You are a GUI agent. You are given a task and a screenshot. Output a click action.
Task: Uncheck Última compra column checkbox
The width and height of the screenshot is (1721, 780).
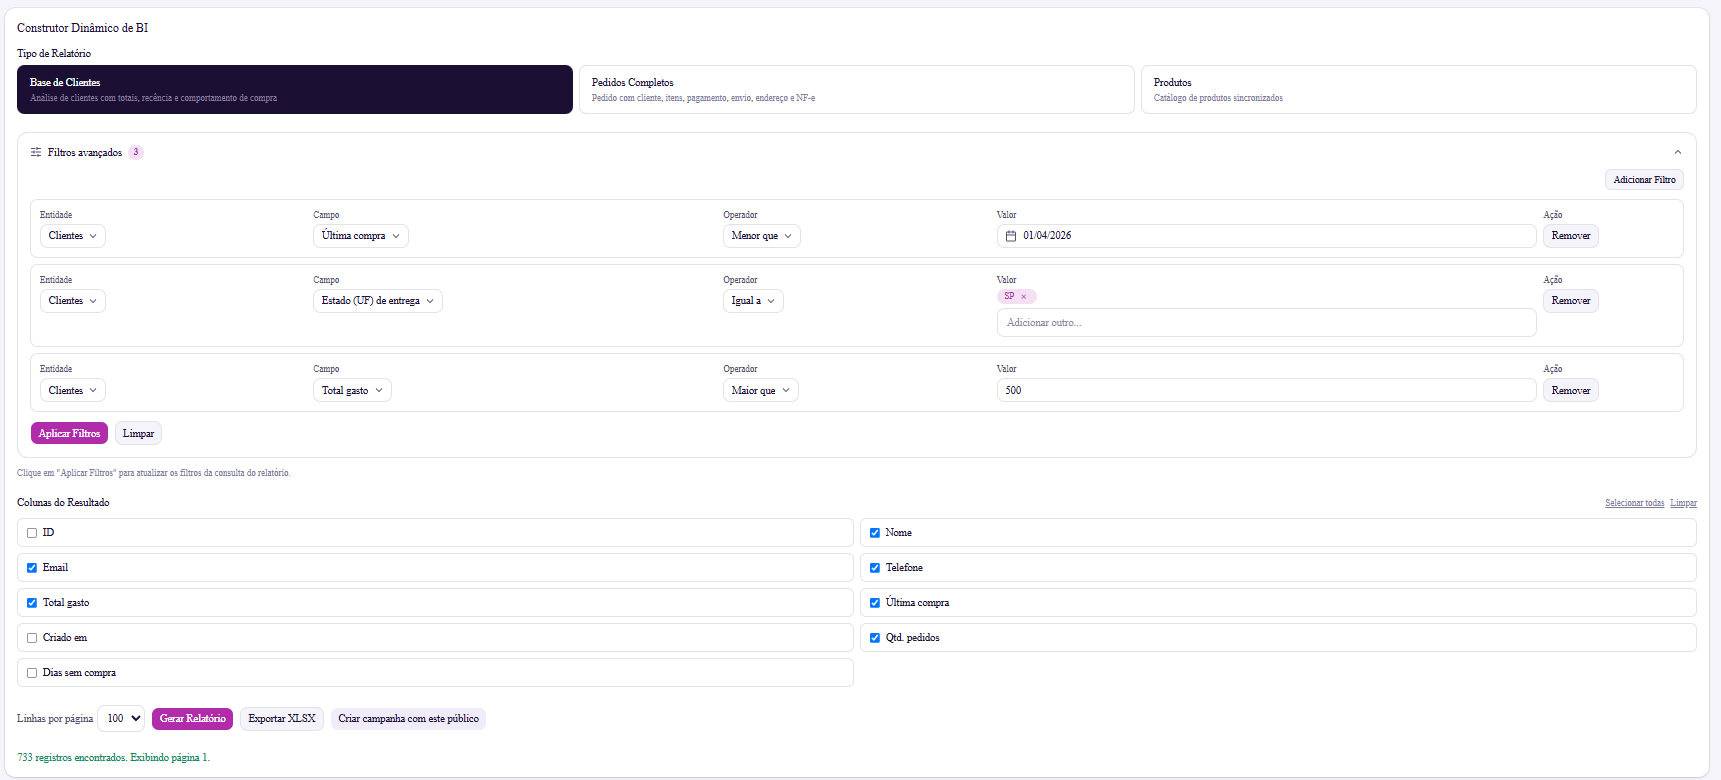coord(875,603)
